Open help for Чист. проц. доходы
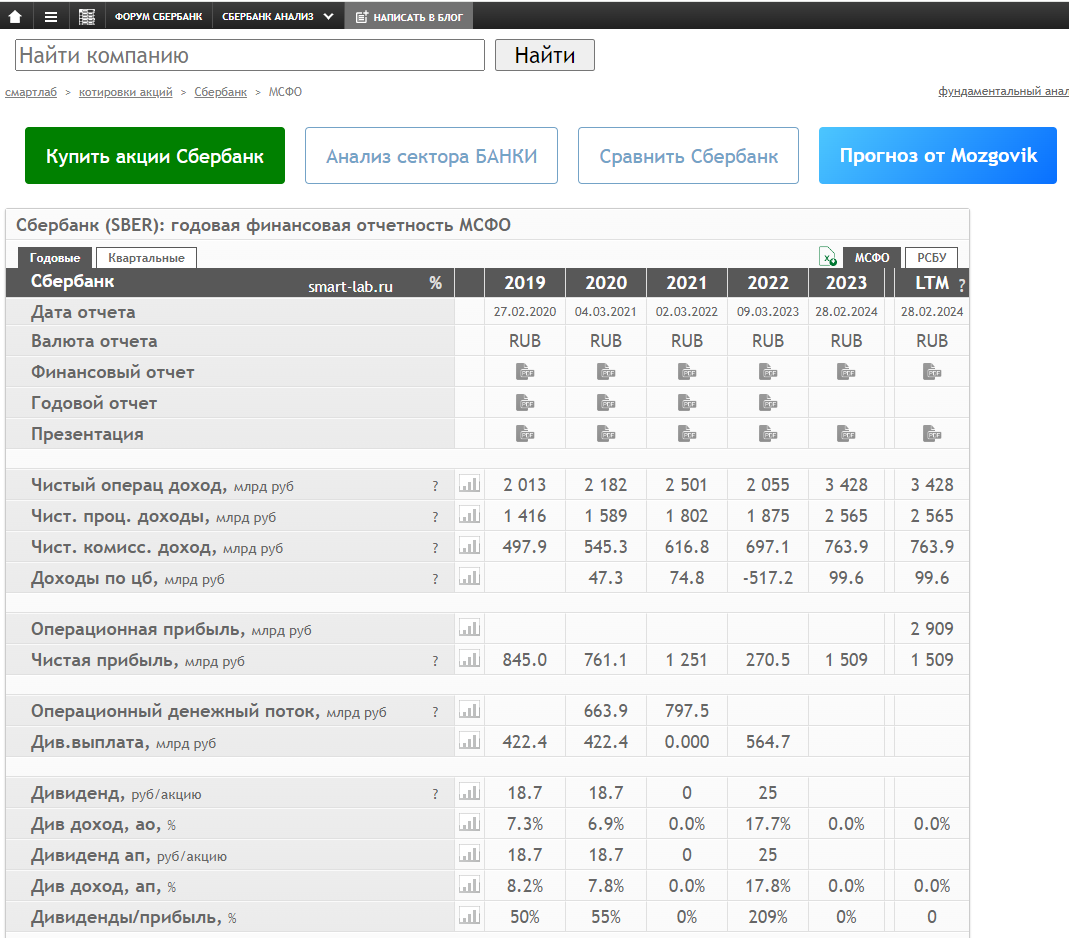This screenshot has height=938, width=1069. click(435, 517)
